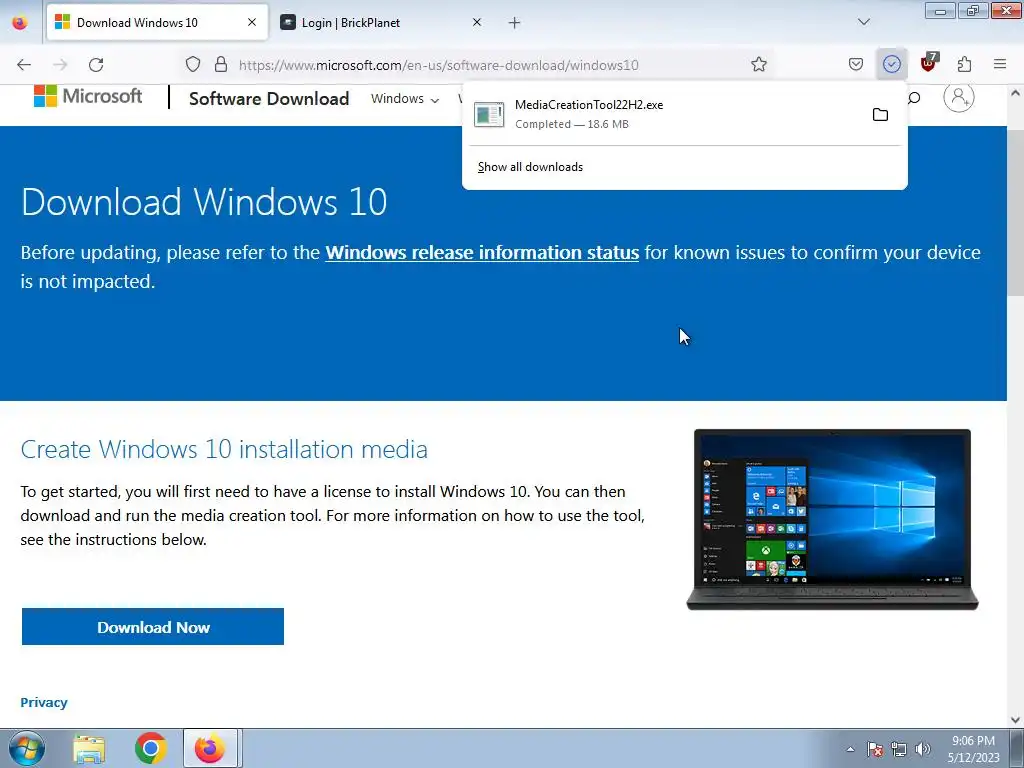The width and height of the screenshot is (1024, 768).
Task: Click the Action Center flag tray icon
Action: coord(875,749)
